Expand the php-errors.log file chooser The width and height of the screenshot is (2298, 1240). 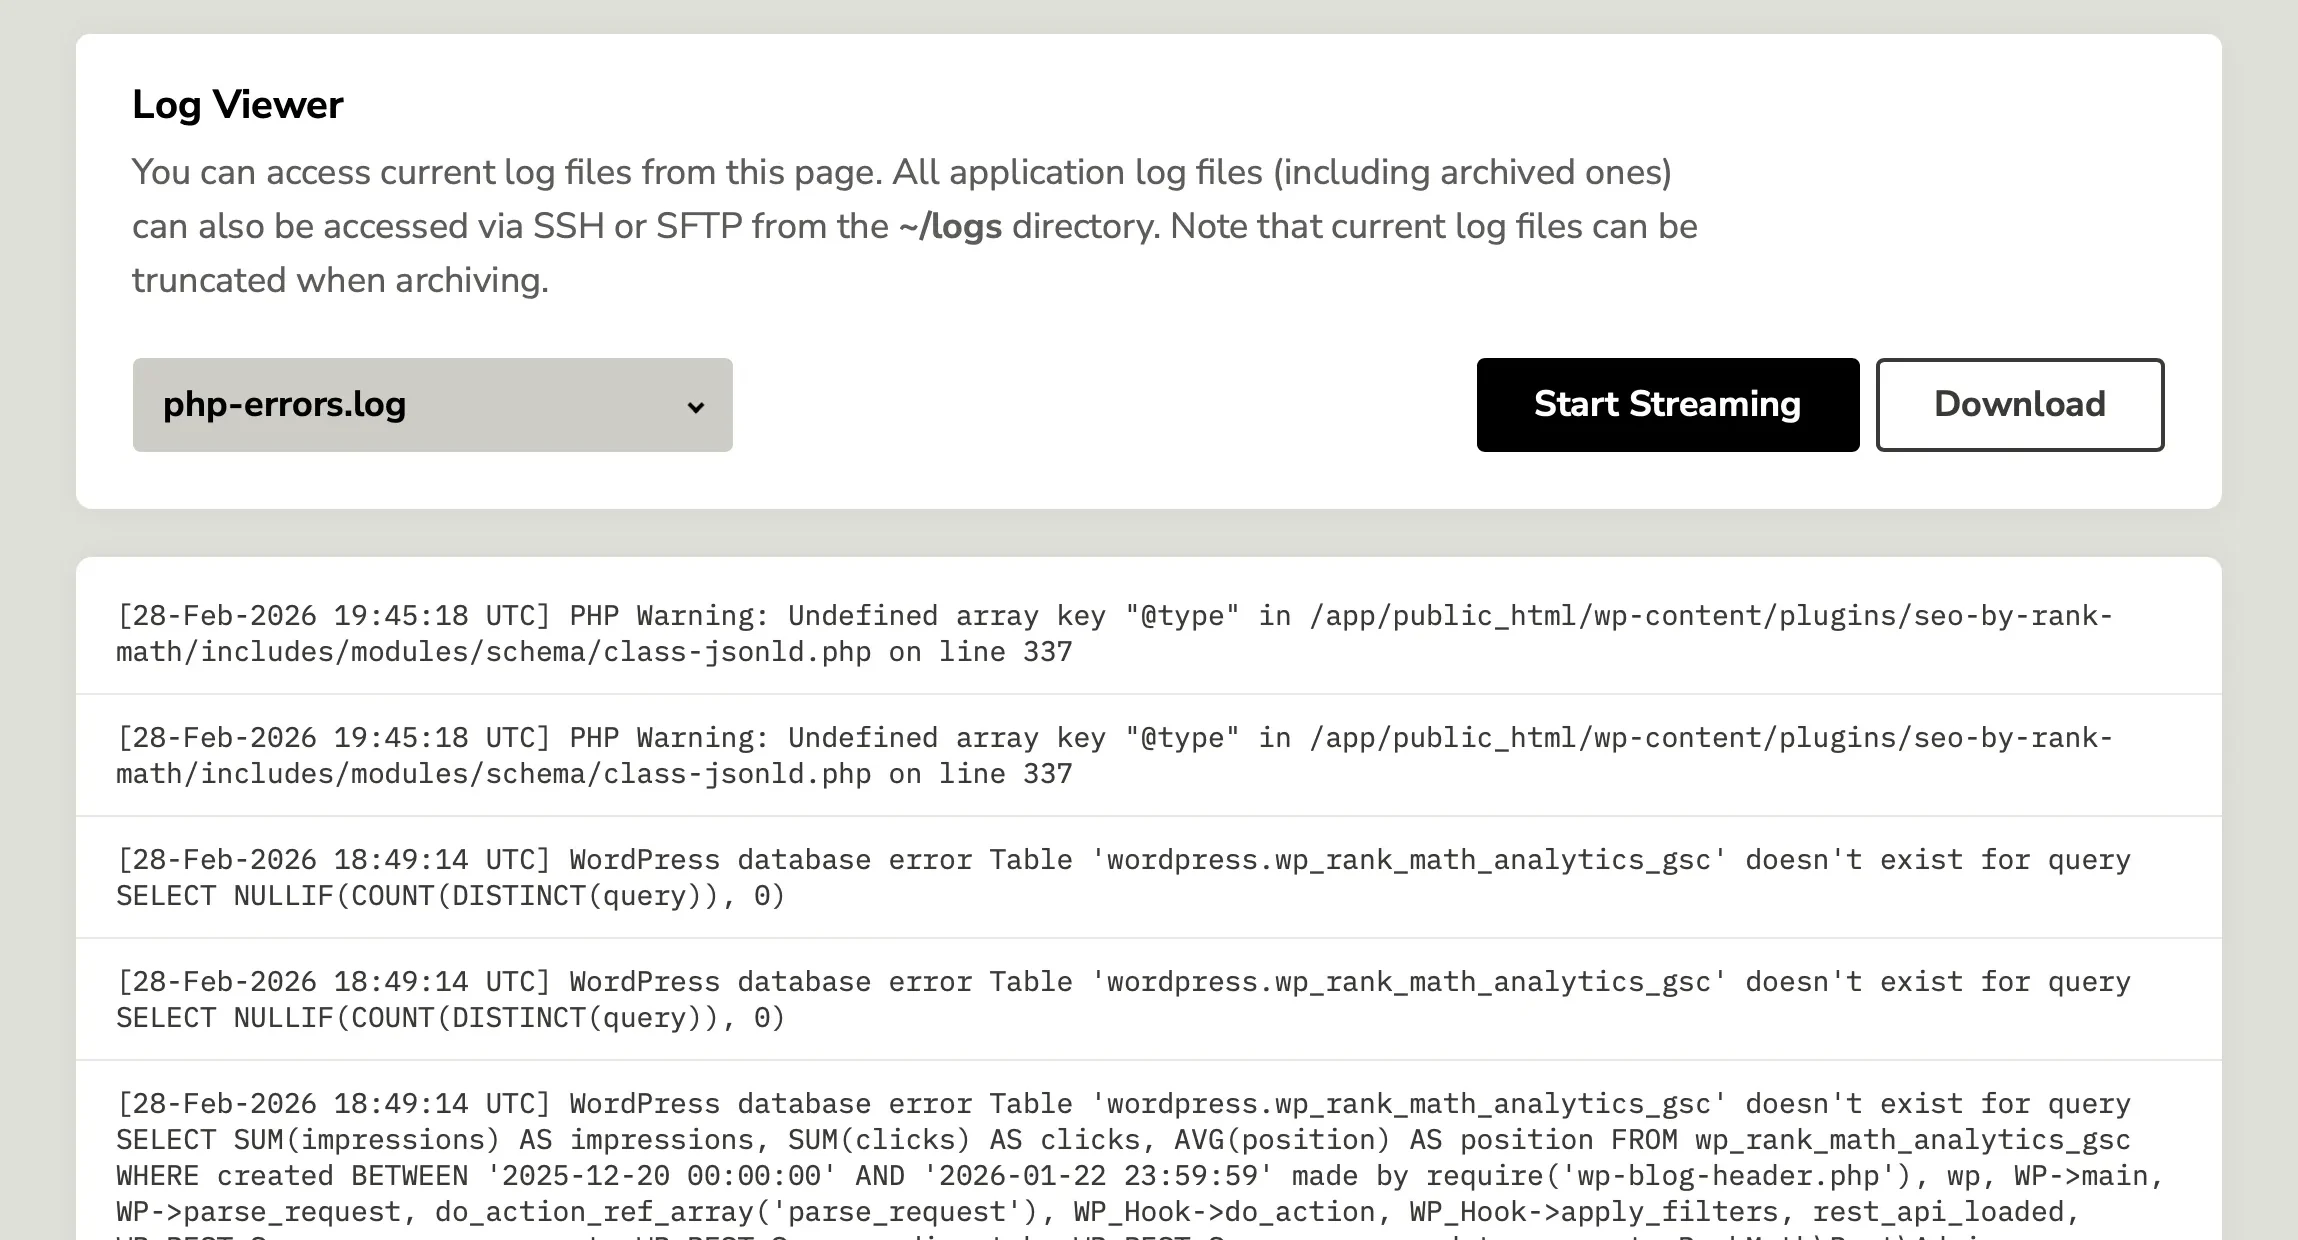[x=432, y=405]
